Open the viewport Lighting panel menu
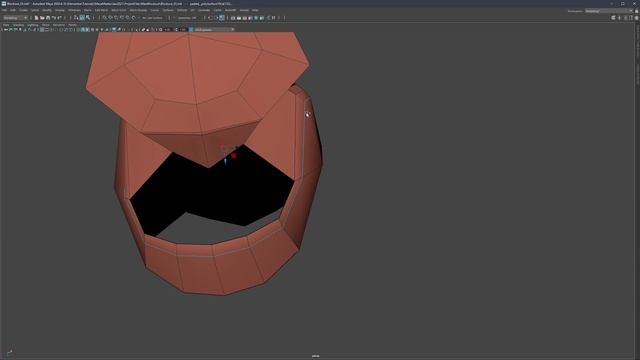 tap(33, 25)
